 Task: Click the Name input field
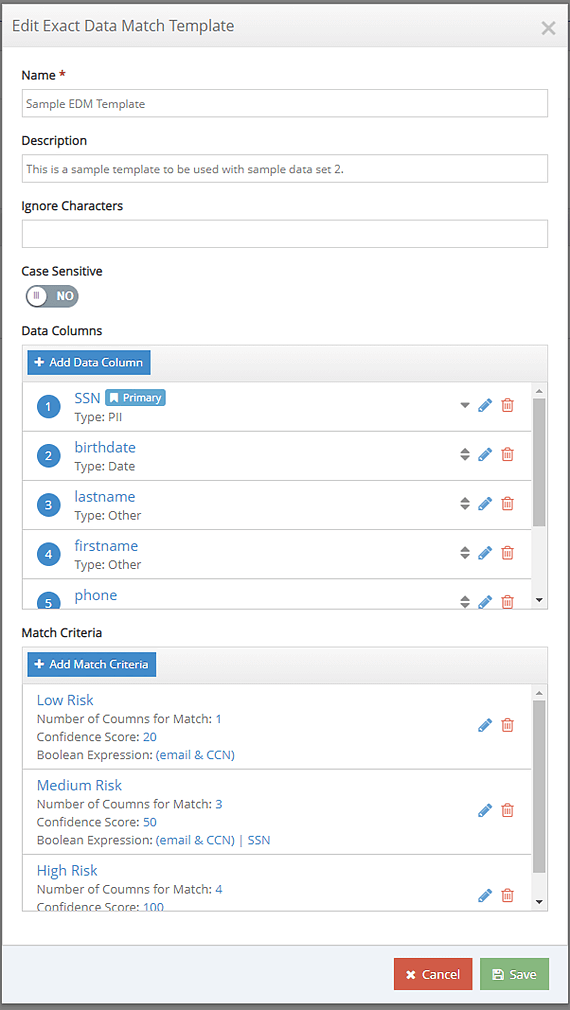click(x=285, y=103)
